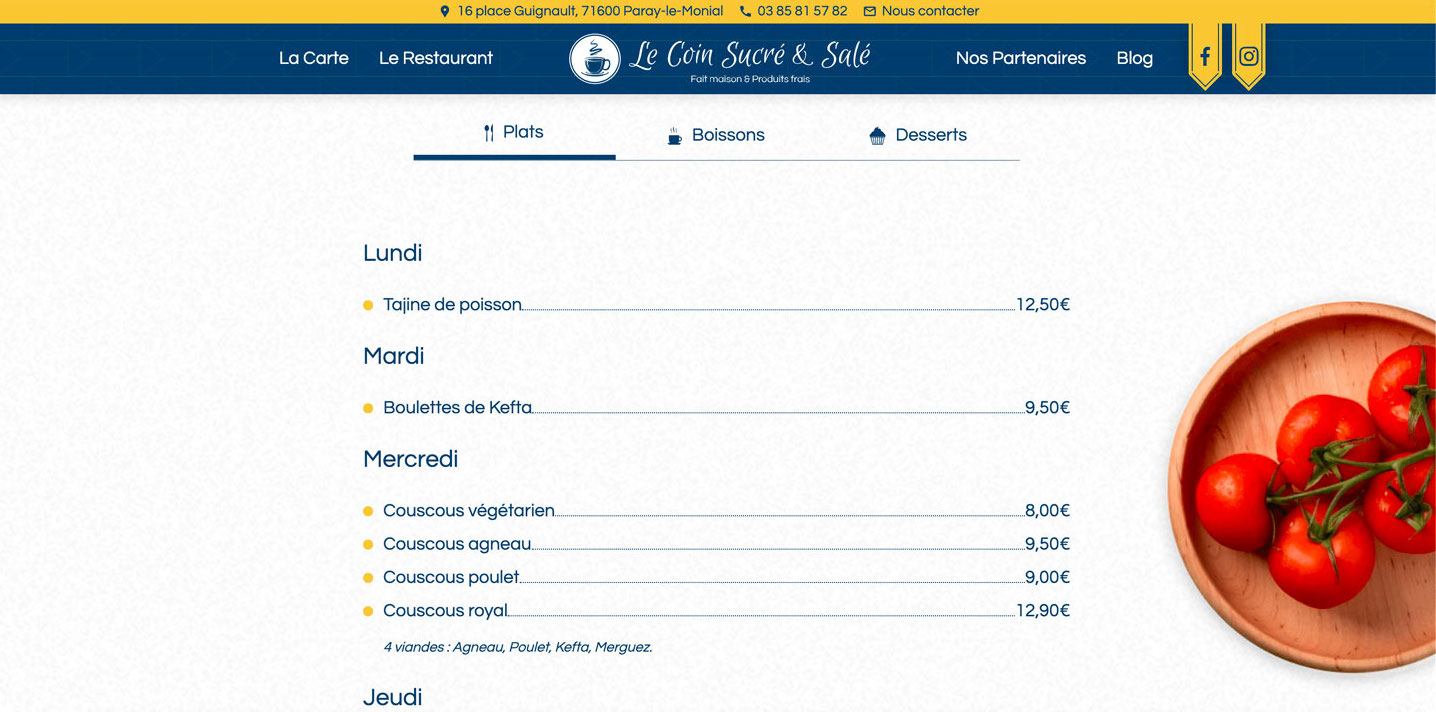This screenshot has width=1436, height=712.
Task: Call the phone number 03 85 81 57 82
Action: (x=802, y=11)
